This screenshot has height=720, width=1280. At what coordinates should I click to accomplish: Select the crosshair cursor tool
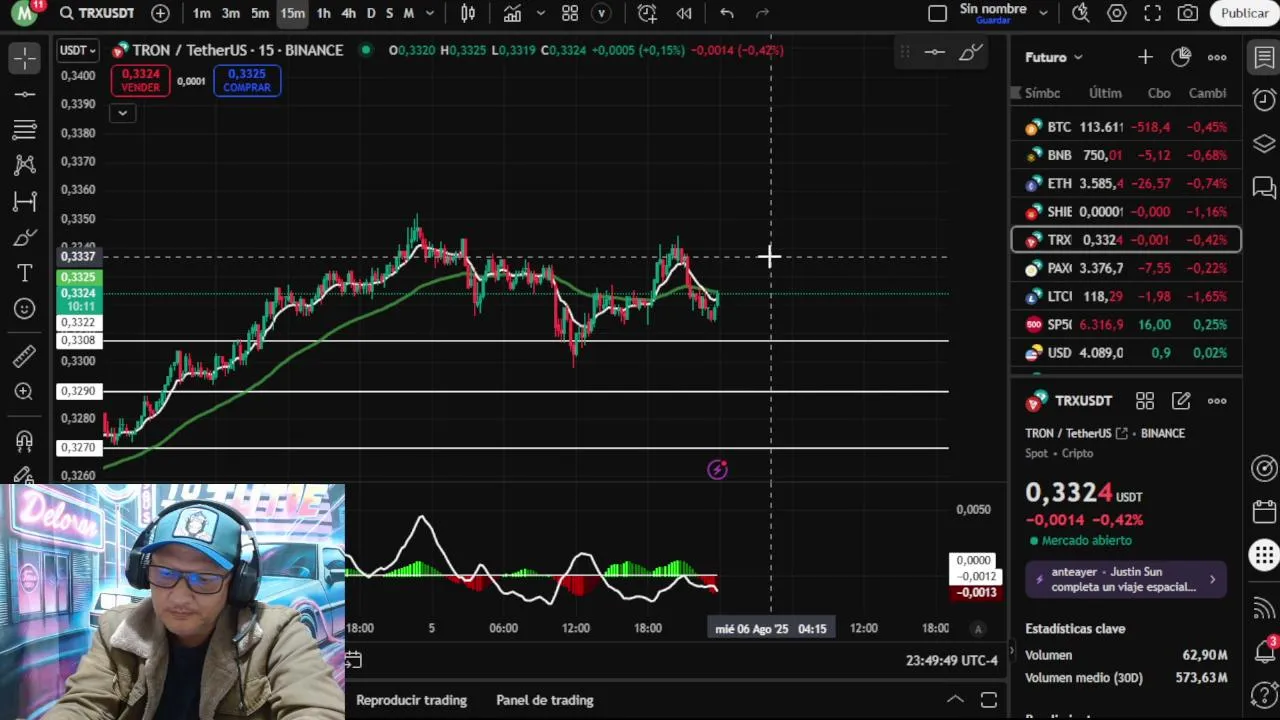pyautogui.click(x=25, y=58)
